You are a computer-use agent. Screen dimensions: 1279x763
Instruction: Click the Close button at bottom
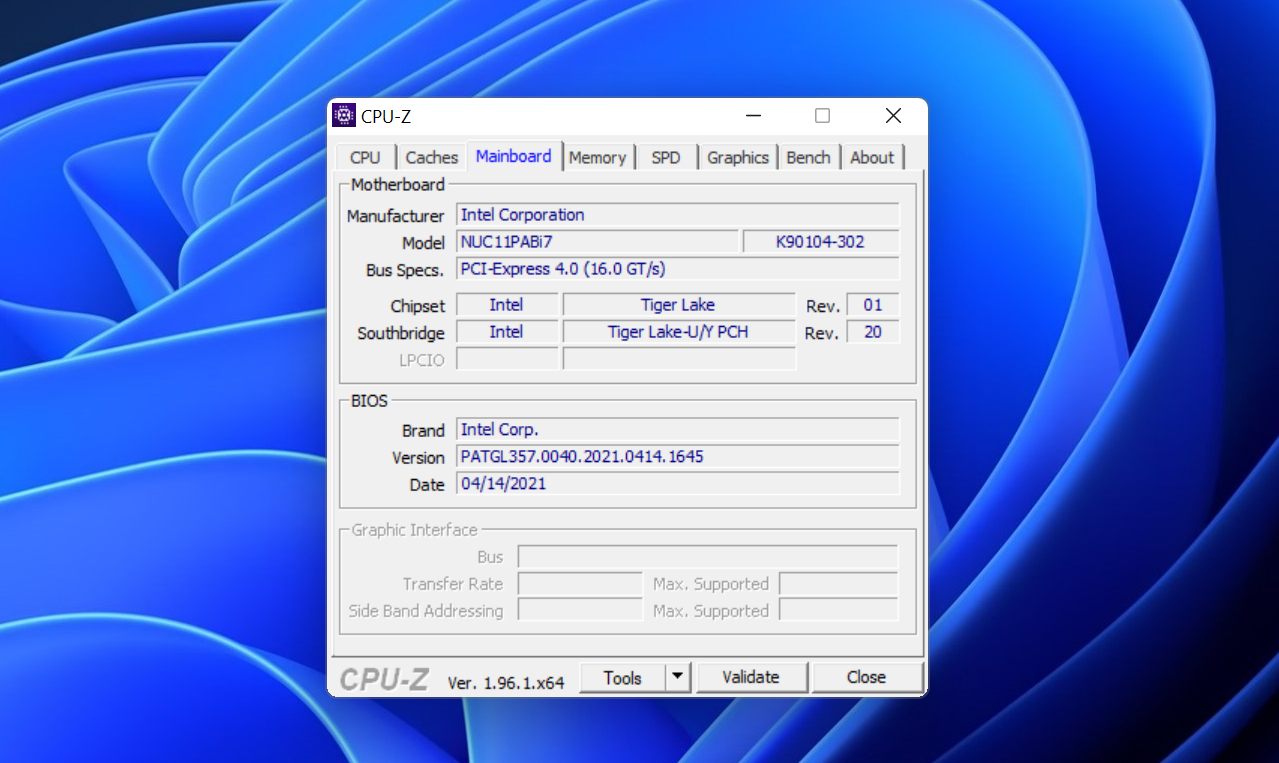tap(866, 677)
